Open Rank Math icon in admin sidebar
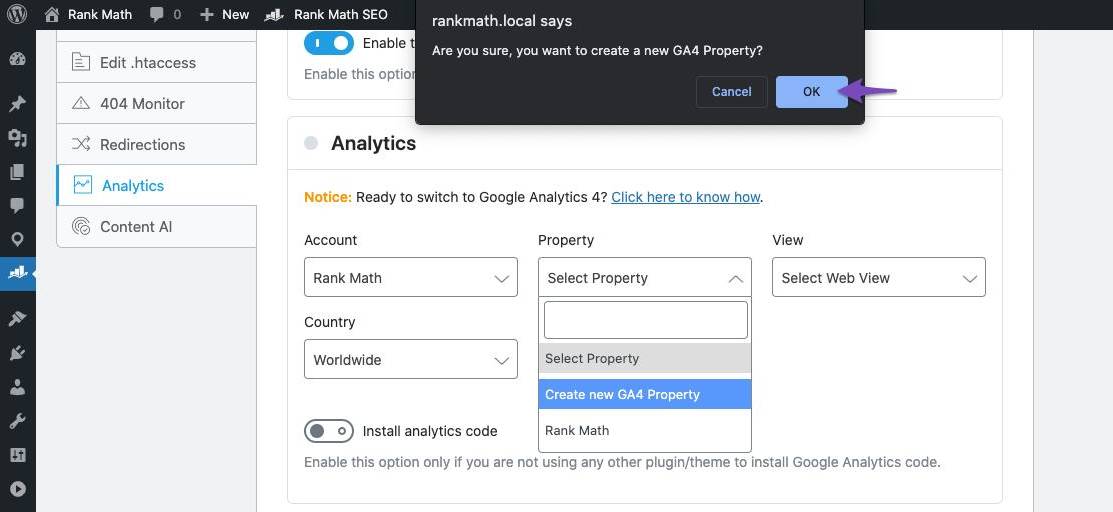1113x512 pixels. pyautogui.click(x=17, y=272)
